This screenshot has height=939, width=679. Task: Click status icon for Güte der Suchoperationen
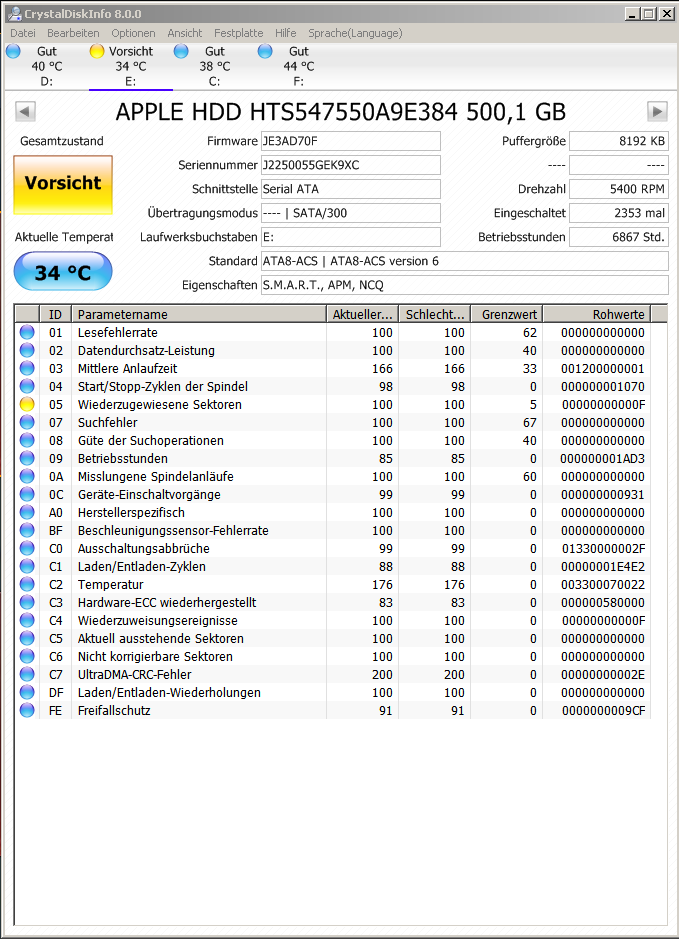point(27,440)
